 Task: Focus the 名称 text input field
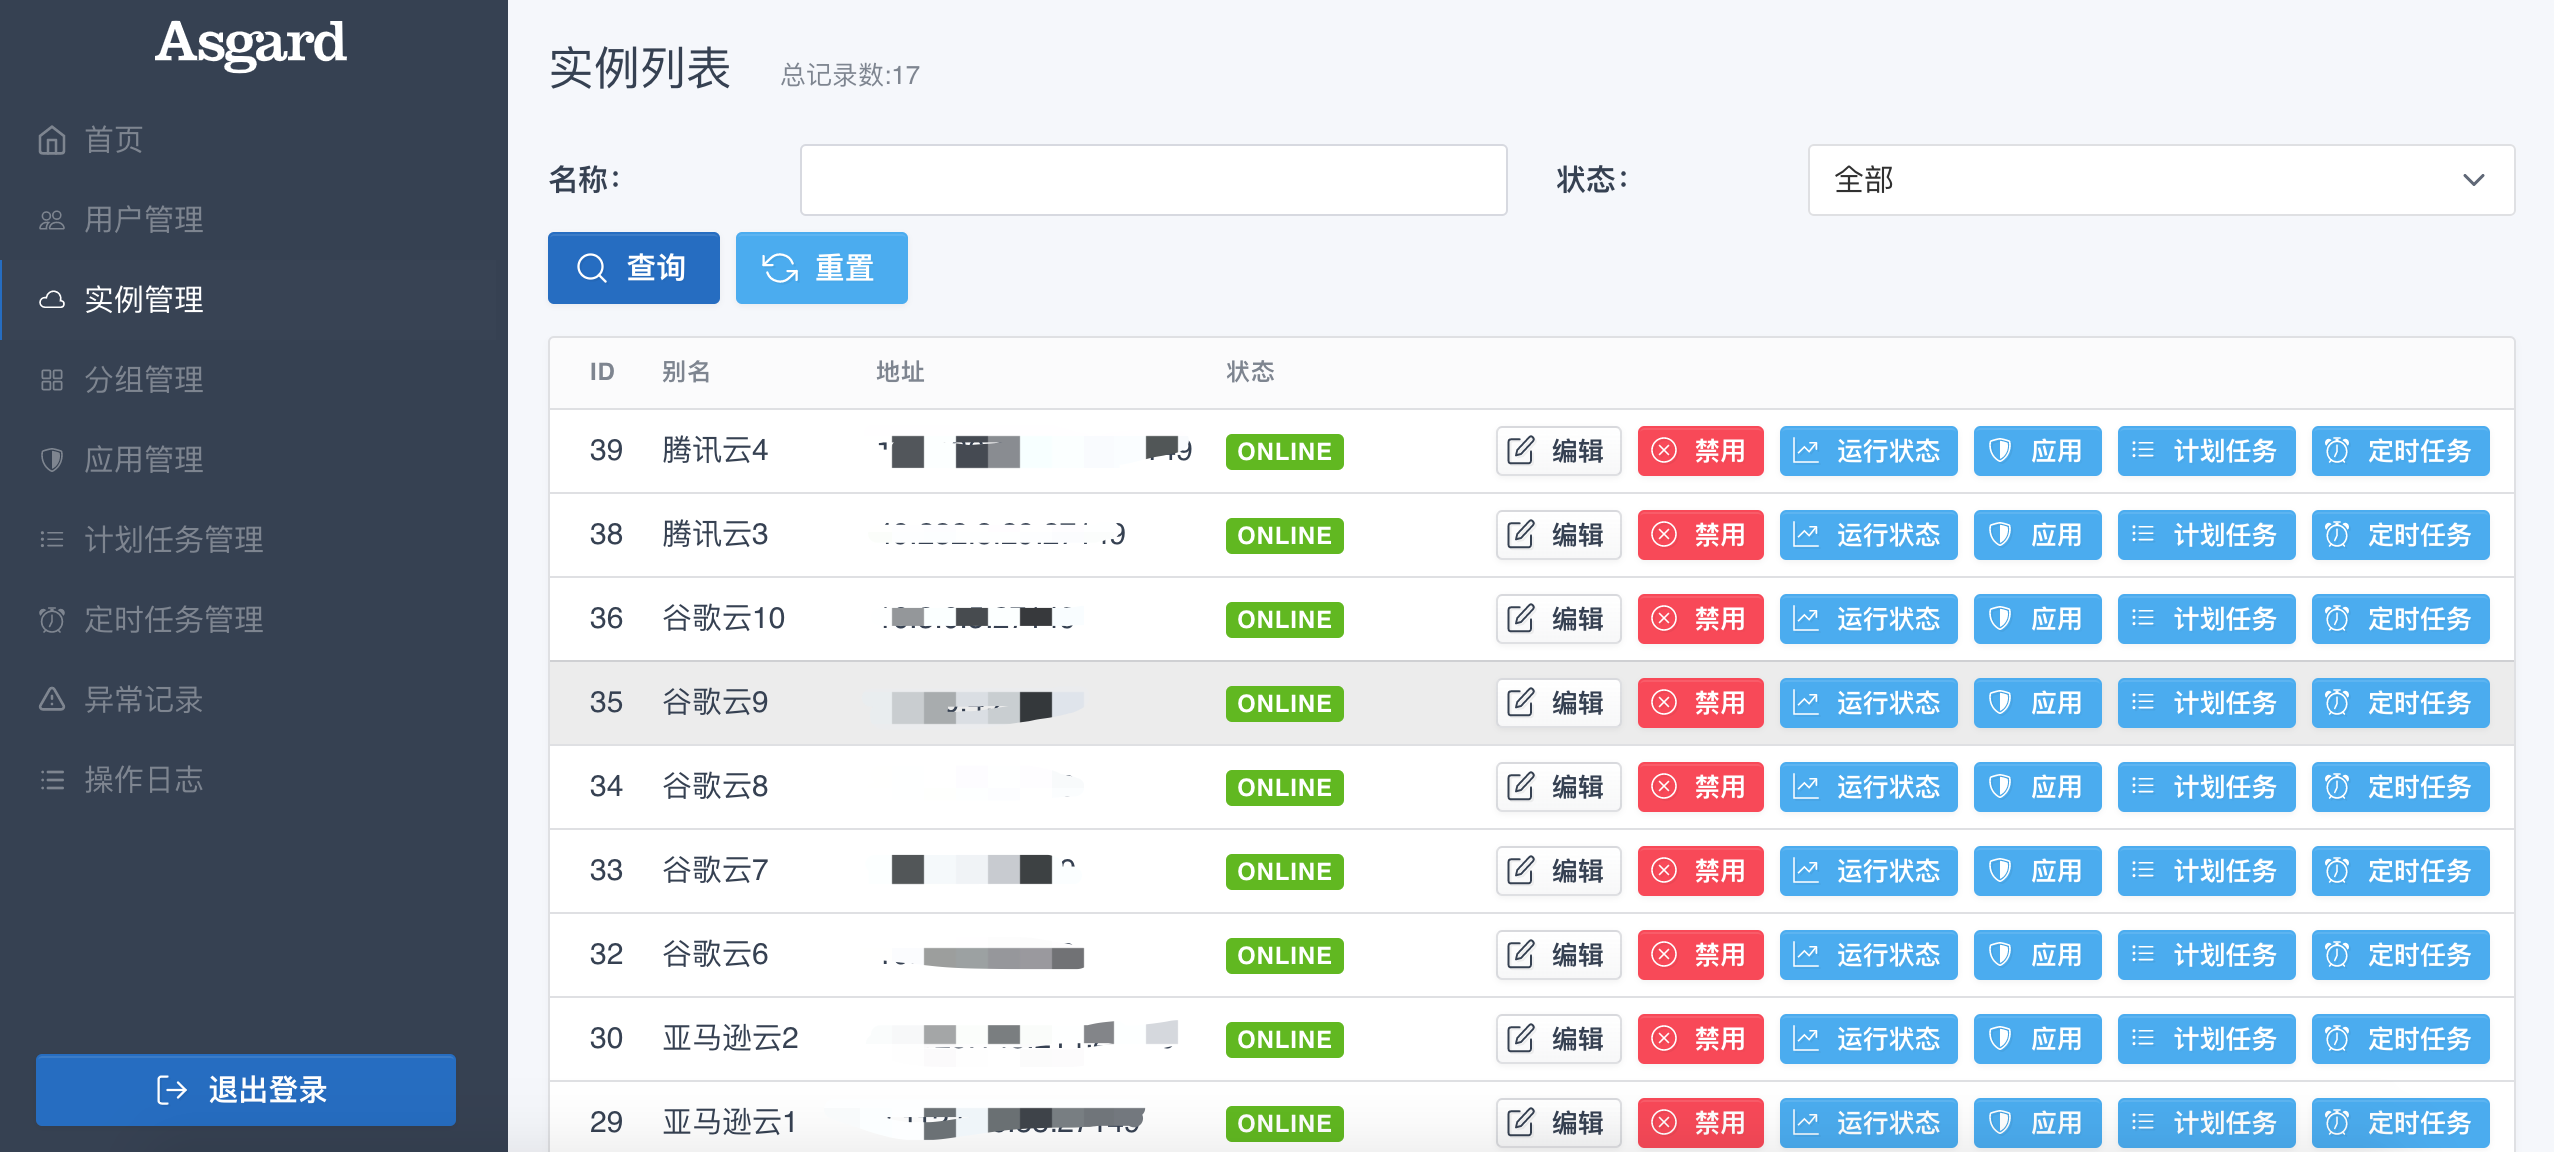point(1153,180)
